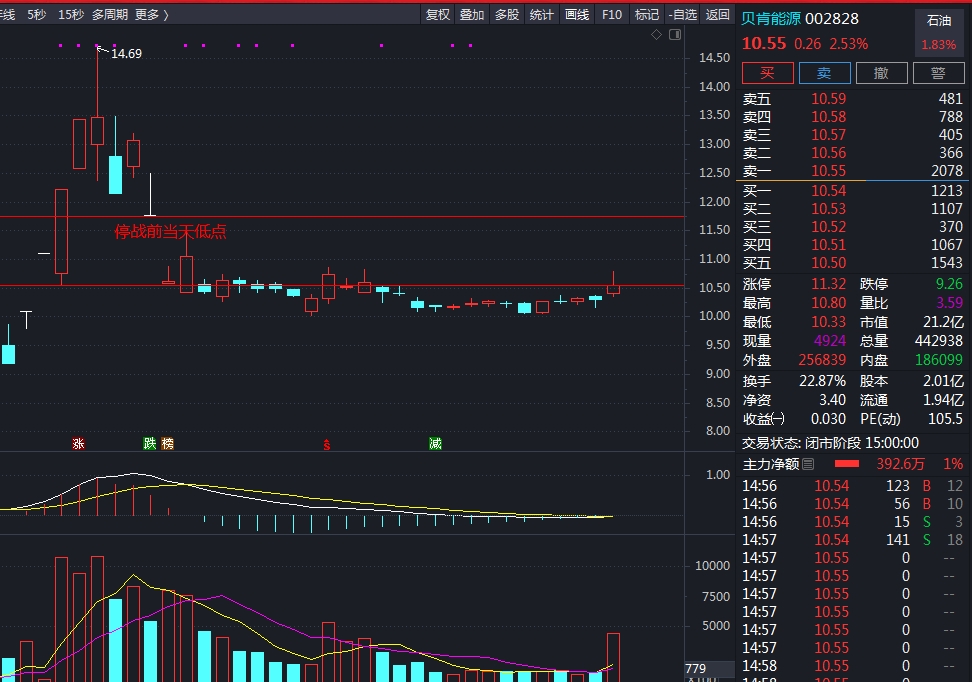Click the 买二 10.53 bid row

(x=852, y=208)
